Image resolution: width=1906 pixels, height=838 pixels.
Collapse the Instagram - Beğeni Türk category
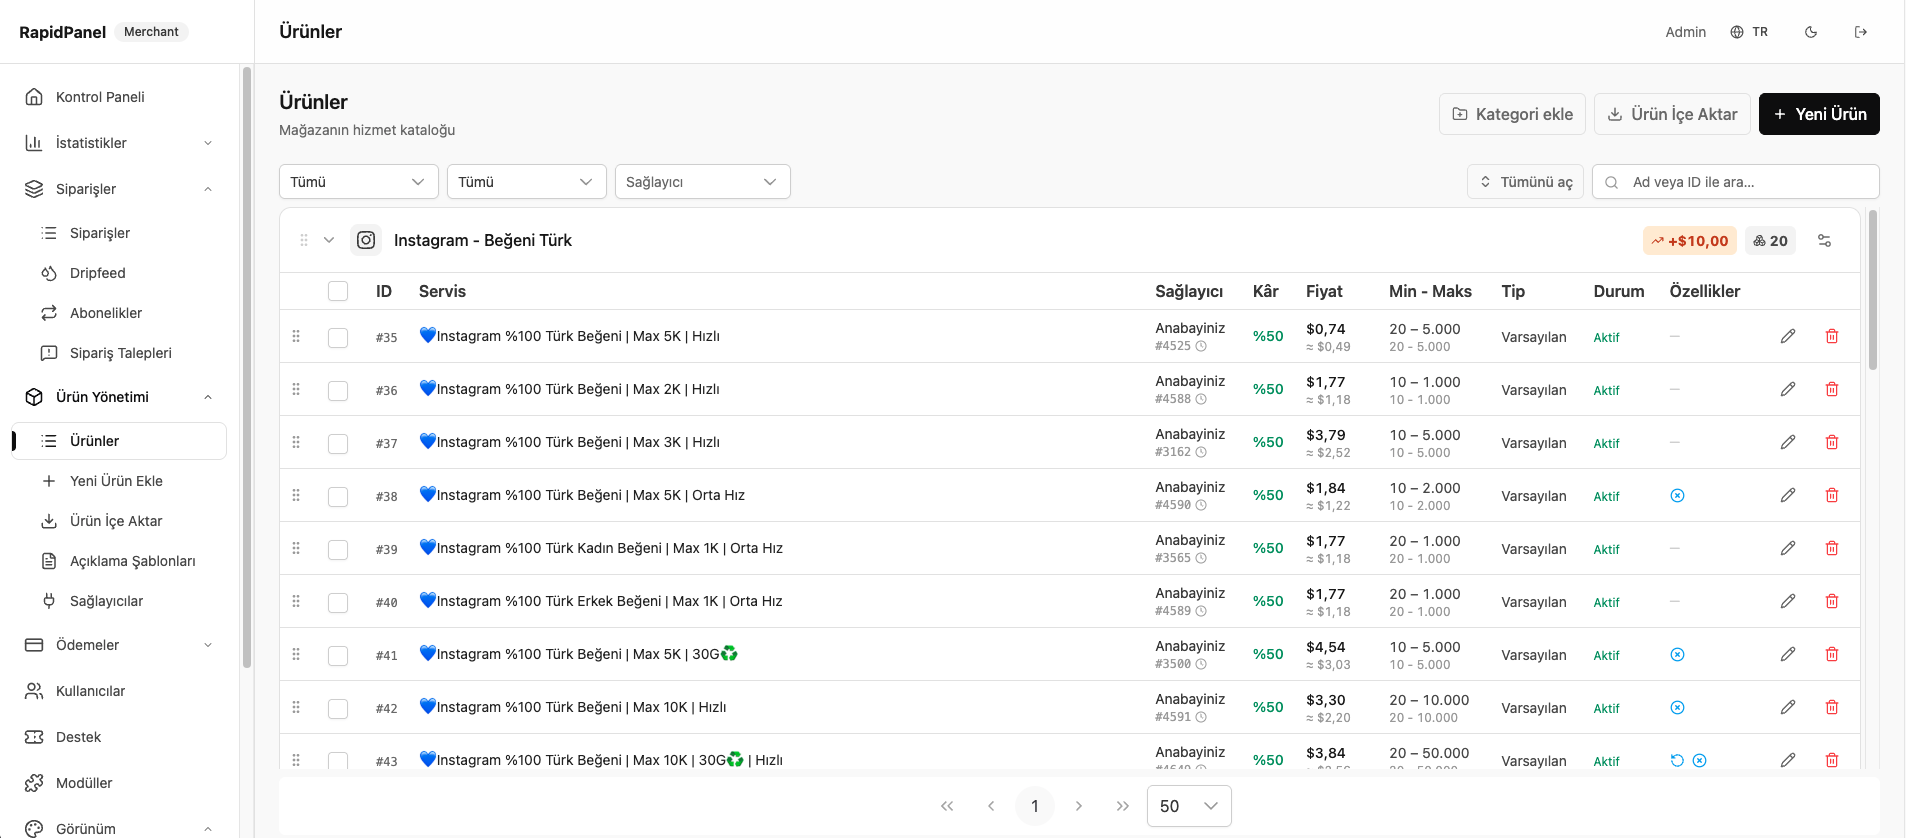(329, 240)
